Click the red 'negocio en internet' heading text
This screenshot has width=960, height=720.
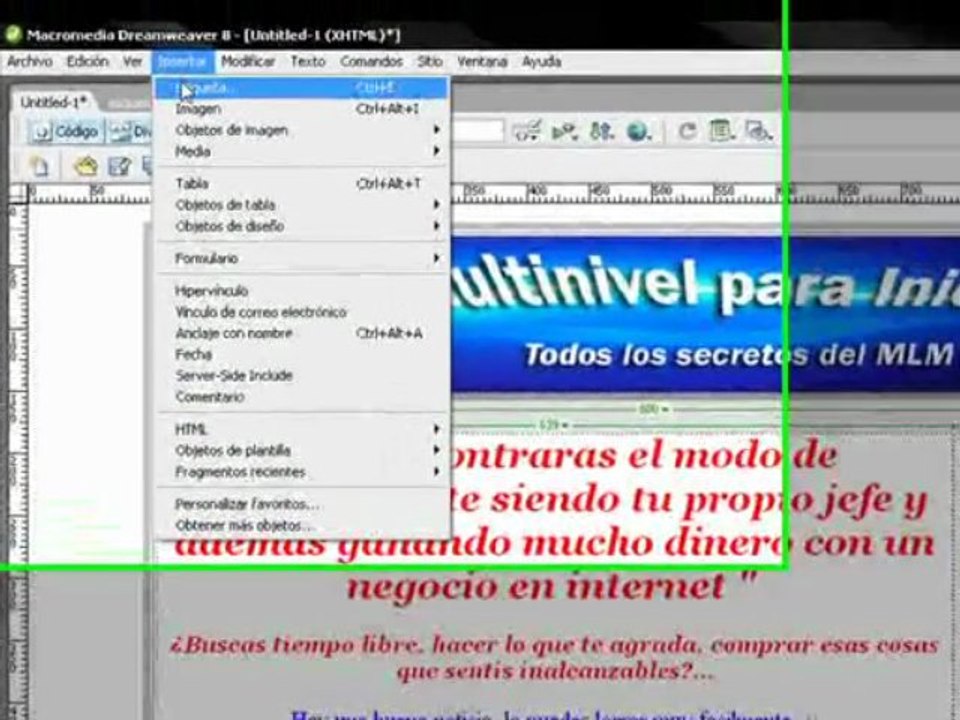point(552,586)
